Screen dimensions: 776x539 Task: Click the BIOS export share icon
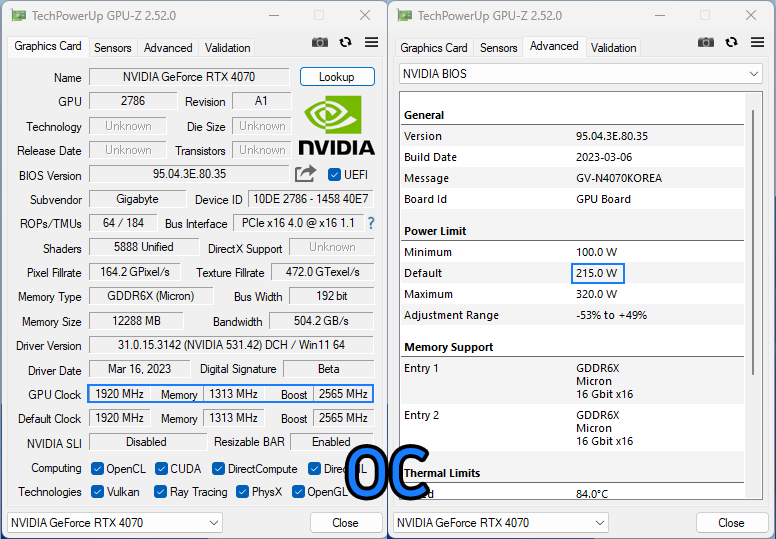pos(305,174)
